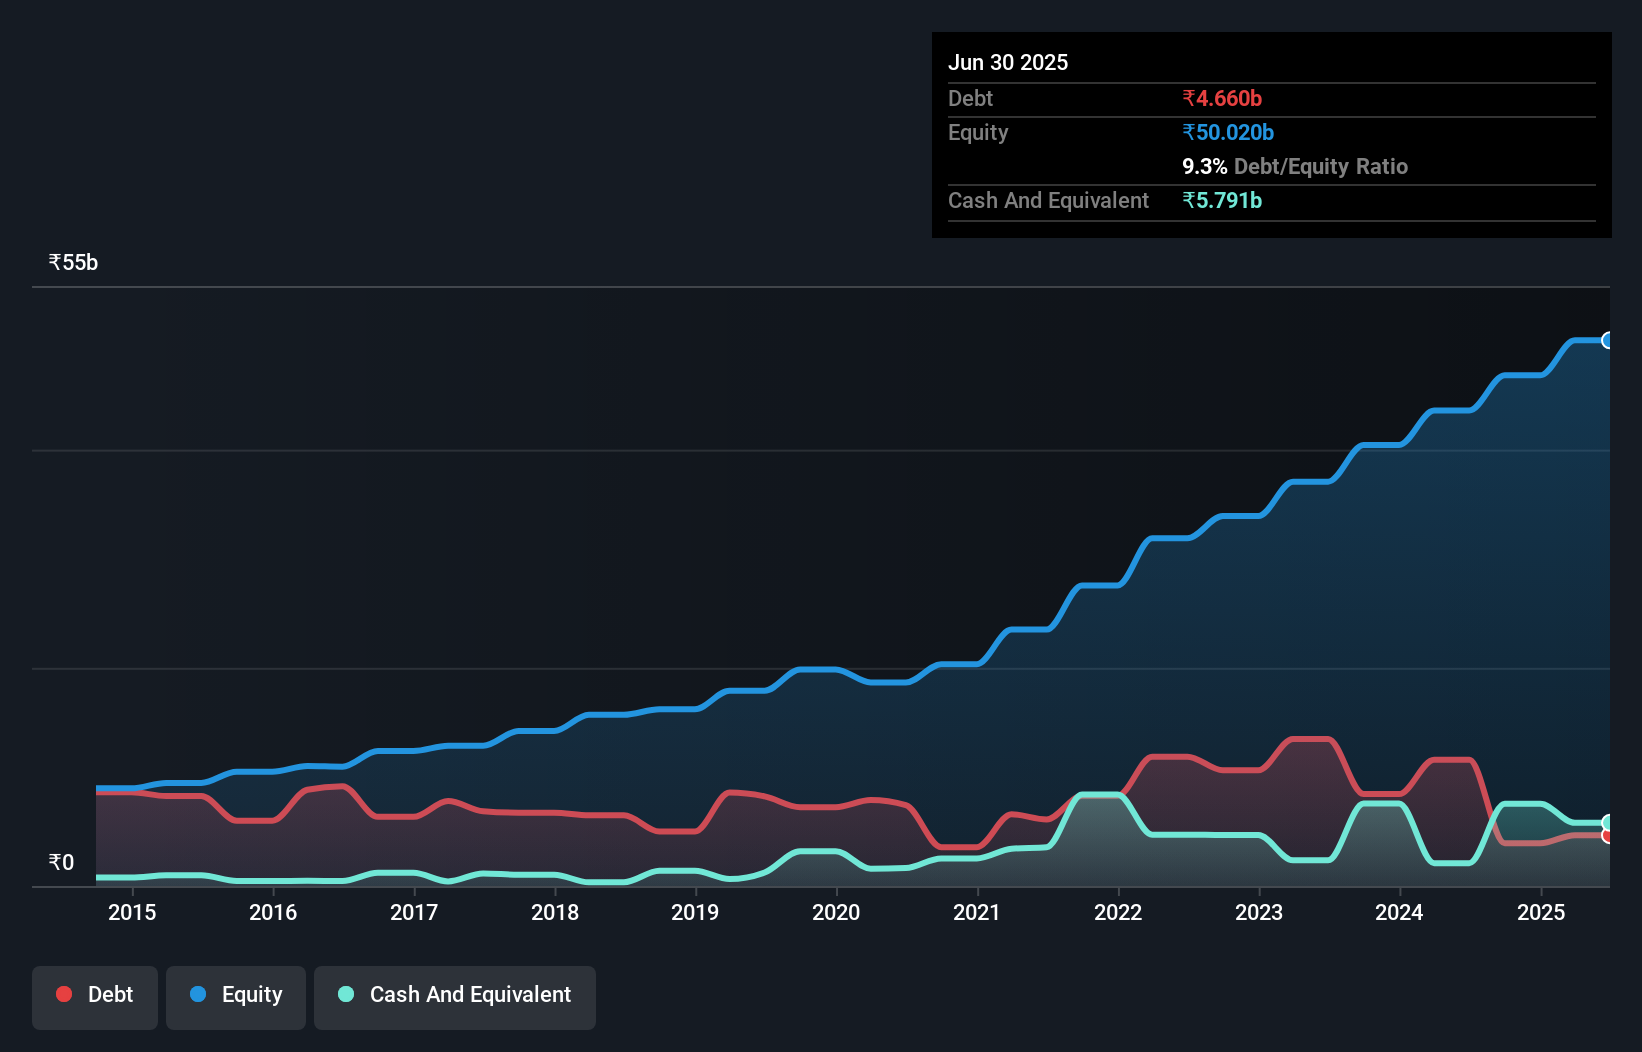Viewport: 1642px width, 1052px height.
Task: Click the ₹50.020b Equity value in tooltip
Action: [x=1228, y=132]
